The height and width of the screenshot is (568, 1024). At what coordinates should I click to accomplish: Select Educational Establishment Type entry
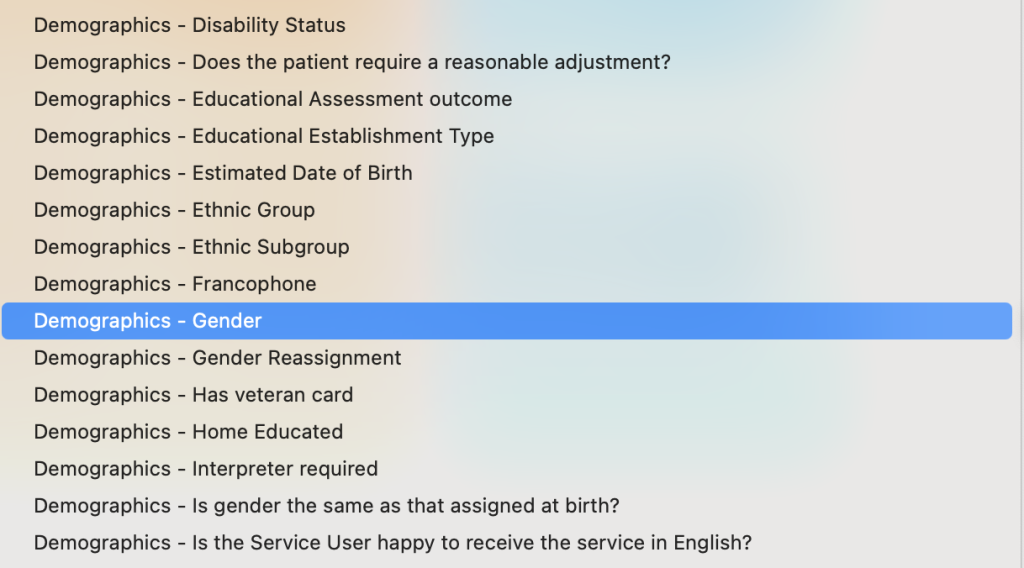pyautogui.click(x=264, y=136)
